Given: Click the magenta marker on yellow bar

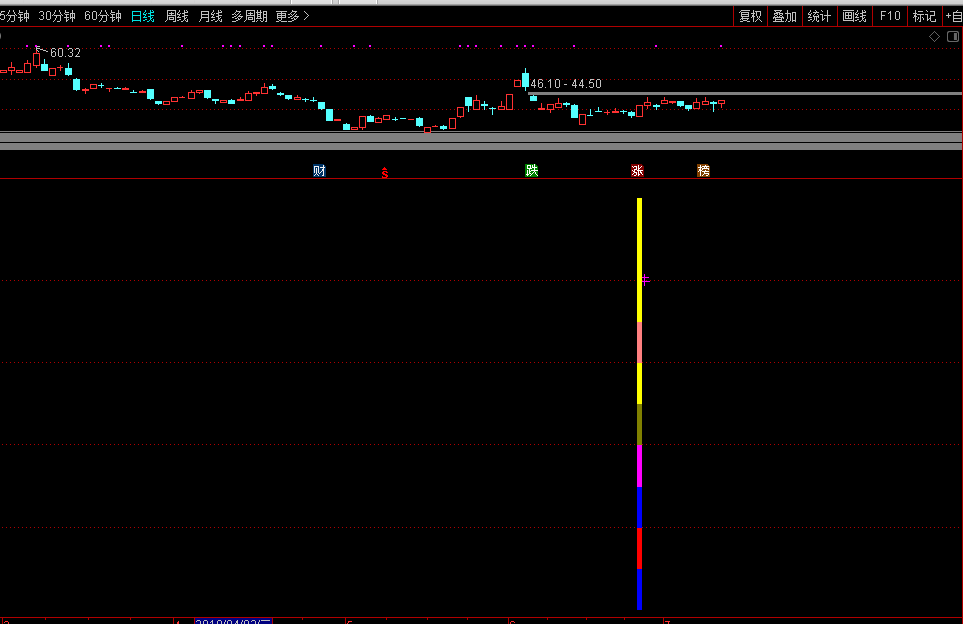Looking at the screenshot, I should (x=646, y=281).
